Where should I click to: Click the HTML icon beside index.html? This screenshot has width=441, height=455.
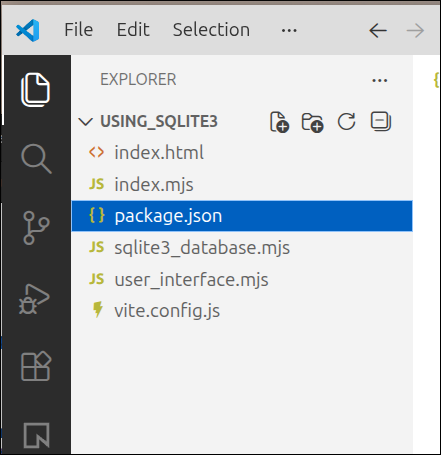tap(96, 152)
